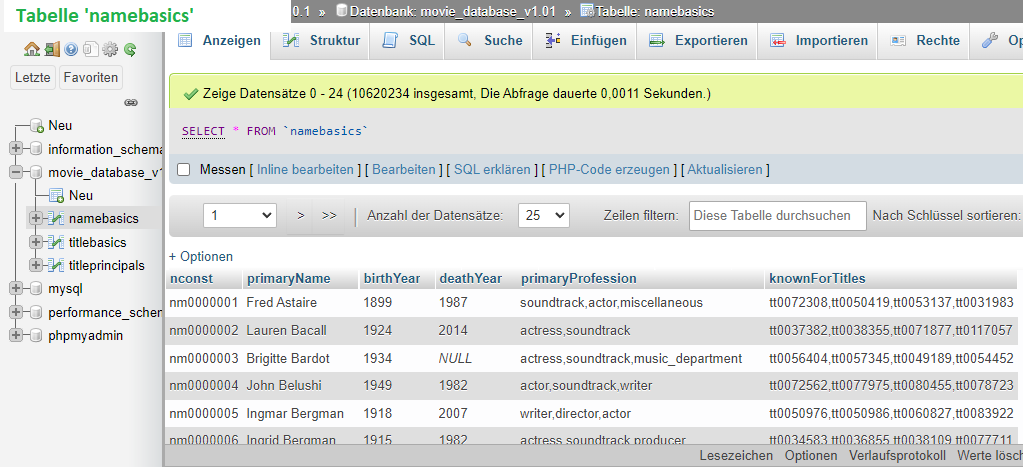
Task: Click the chain link icon in sidebar
Action: [130, 102]
